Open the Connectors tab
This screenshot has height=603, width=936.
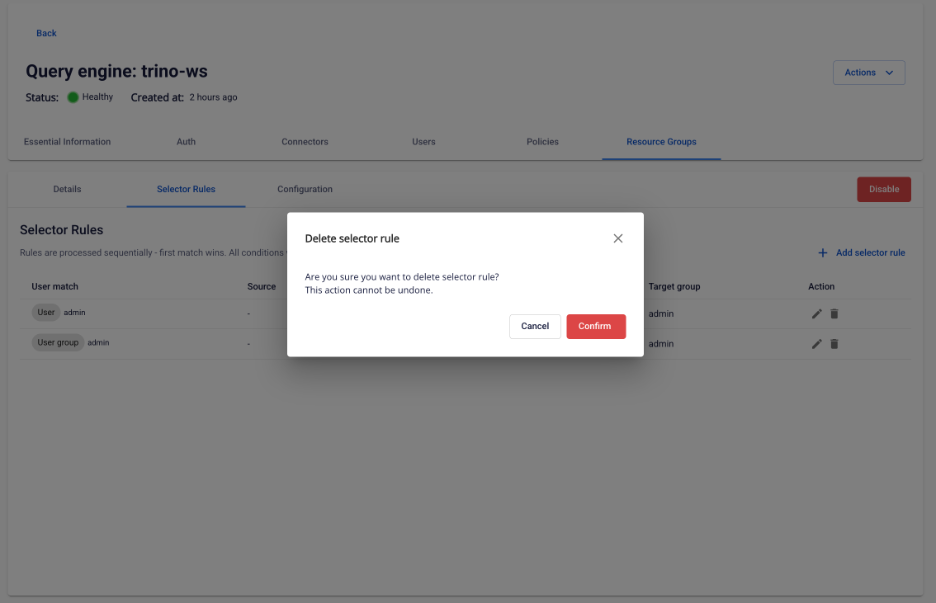(x=304, y=141)
